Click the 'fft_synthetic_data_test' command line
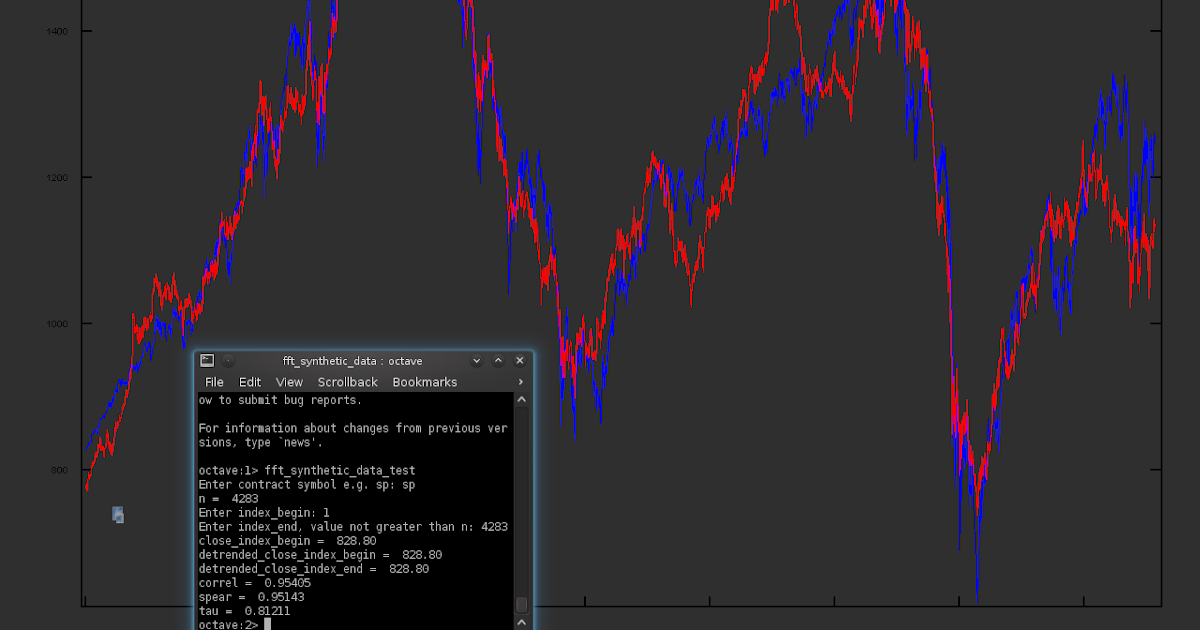1200x630 pixels. [x=306, y=470]
